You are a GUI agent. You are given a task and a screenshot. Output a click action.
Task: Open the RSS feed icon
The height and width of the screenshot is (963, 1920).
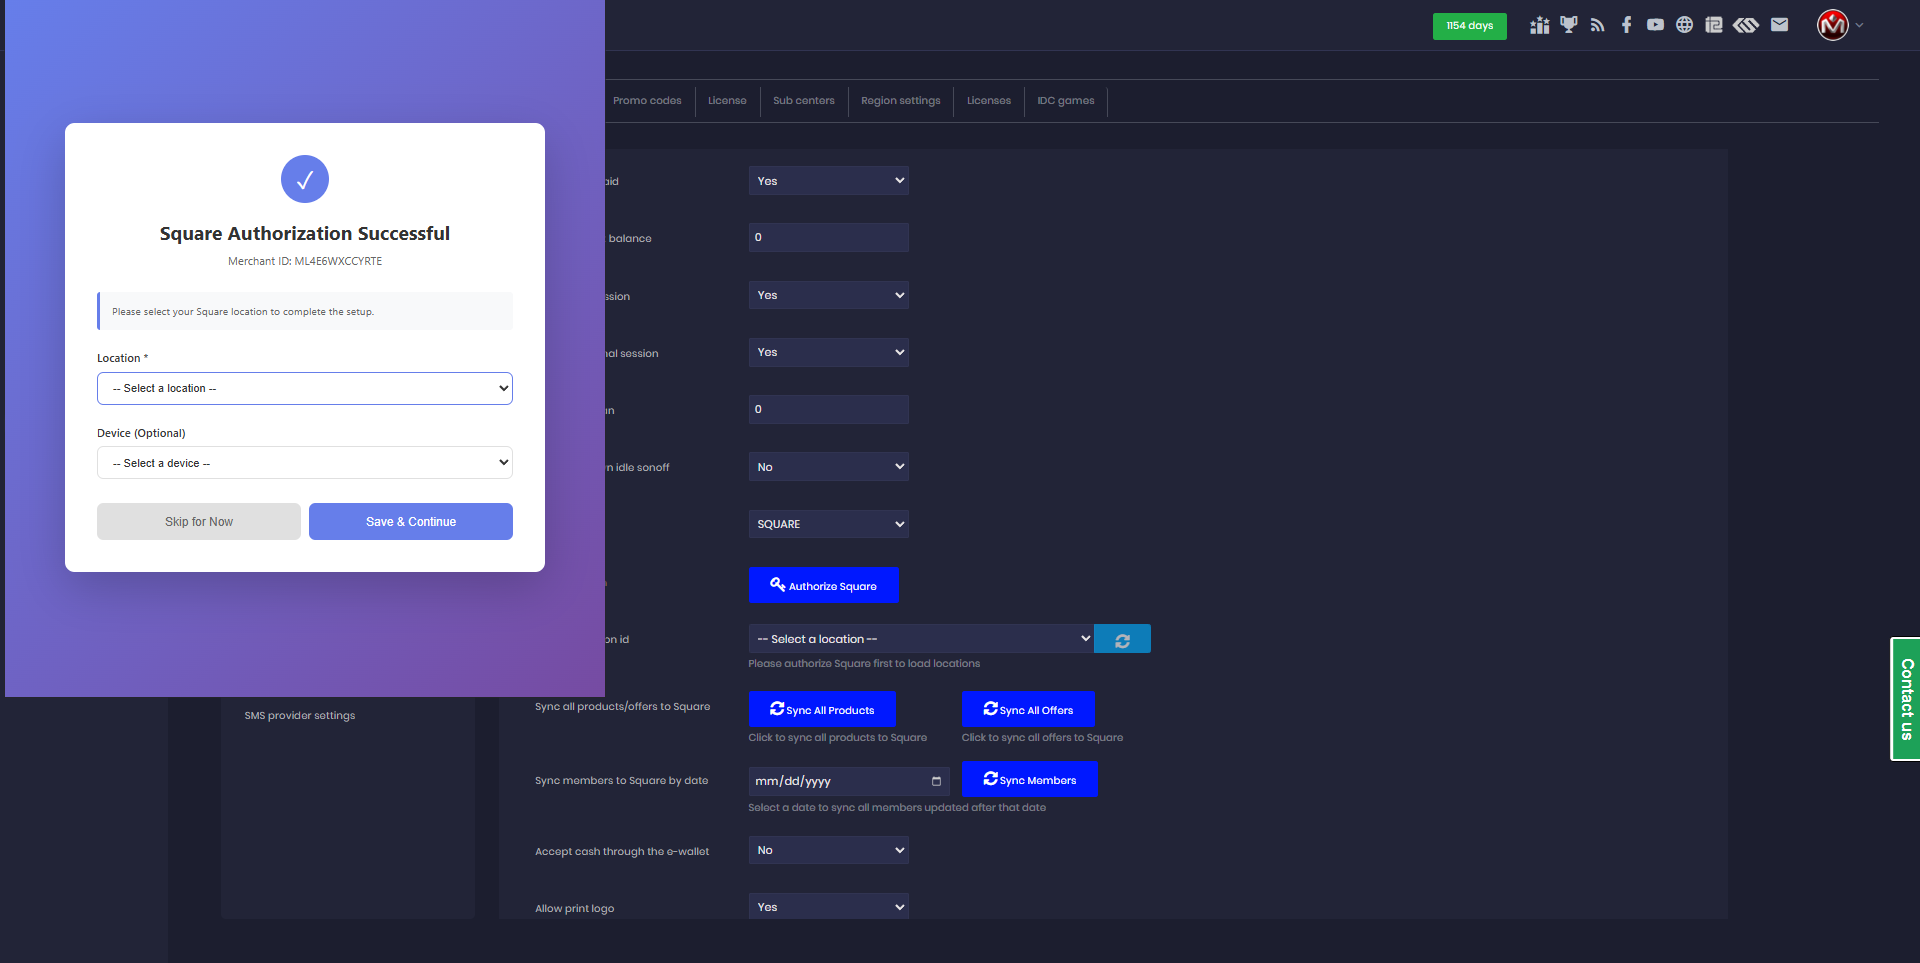click(x=1598, y=25)
